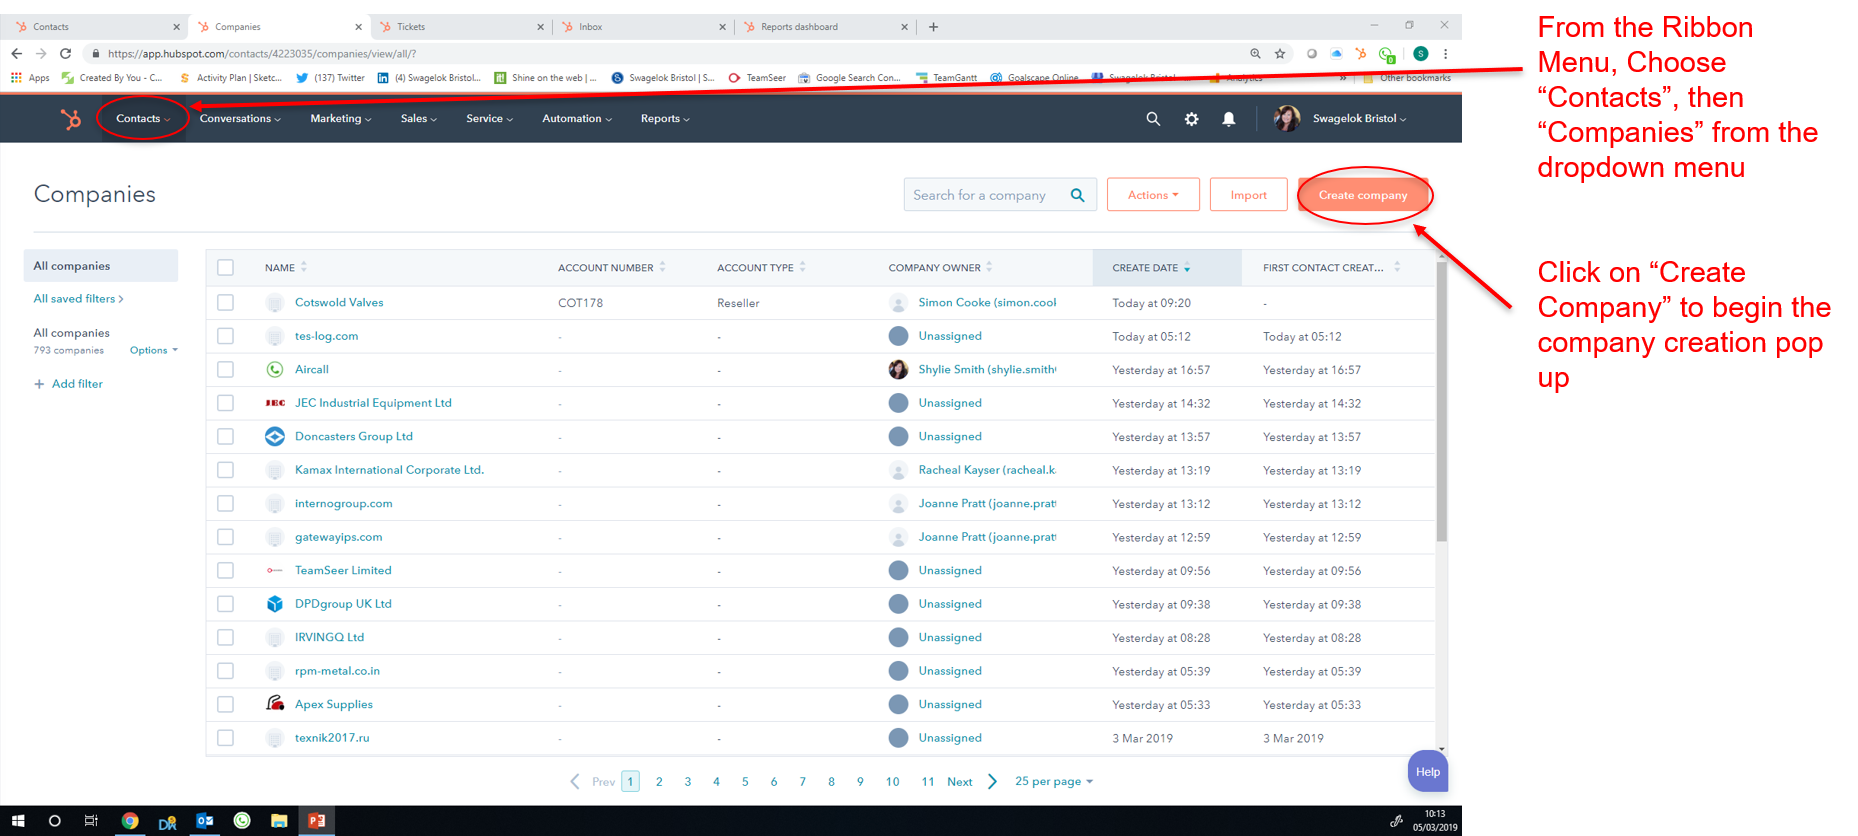Click the TeamSeer Limited logo icon
Screen dimensions: 1858x836
click(x=275, y=571)
